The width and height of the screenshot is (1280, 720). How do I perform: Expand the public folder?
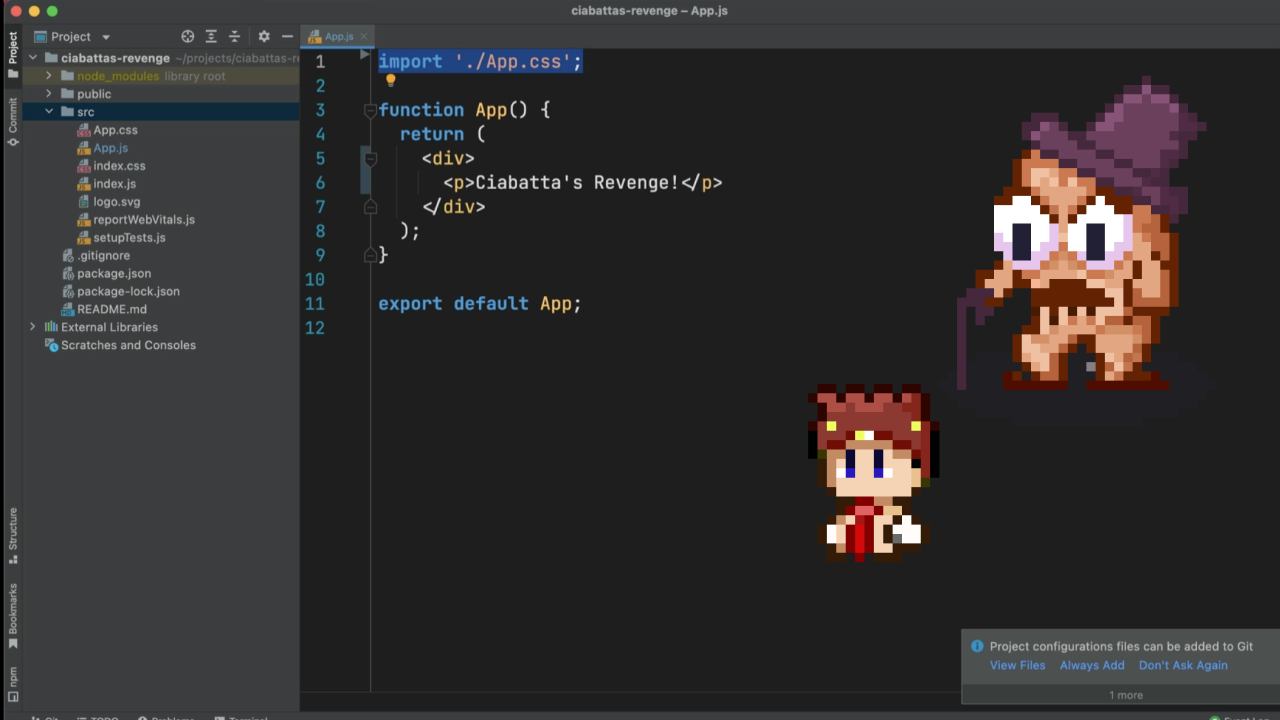48,94
